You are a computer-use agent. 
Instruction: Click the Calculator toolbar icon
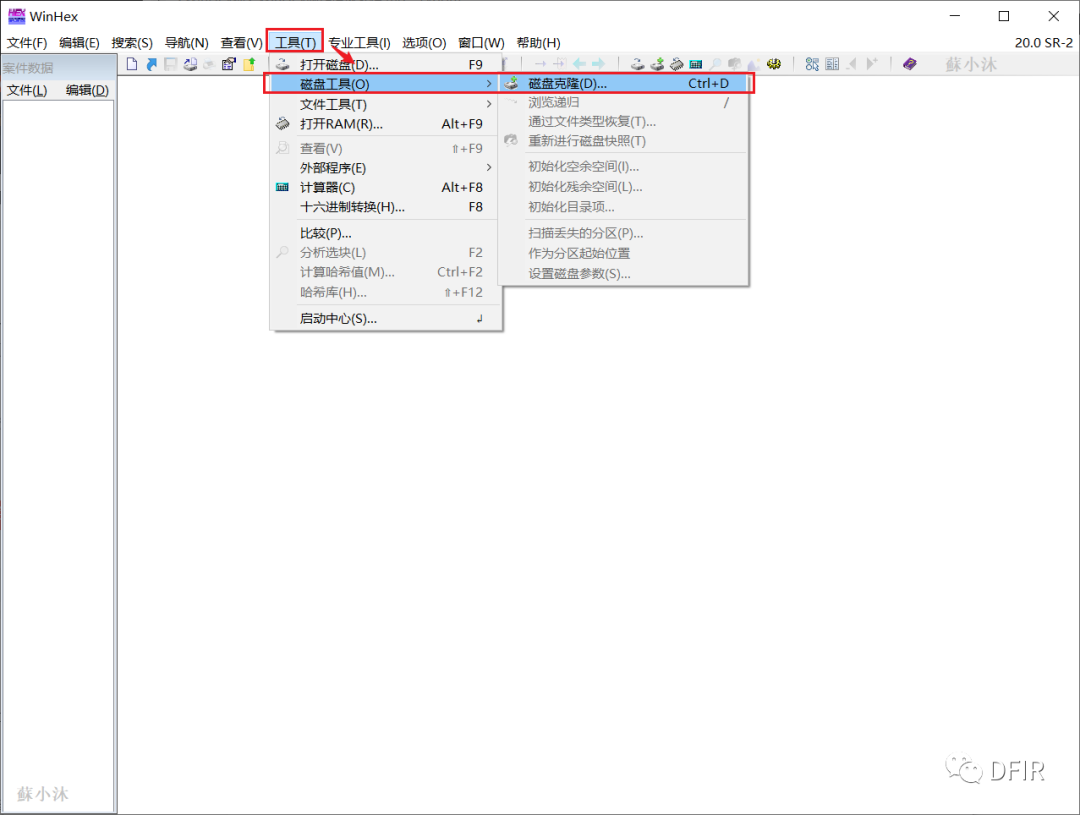coord(696,64)
